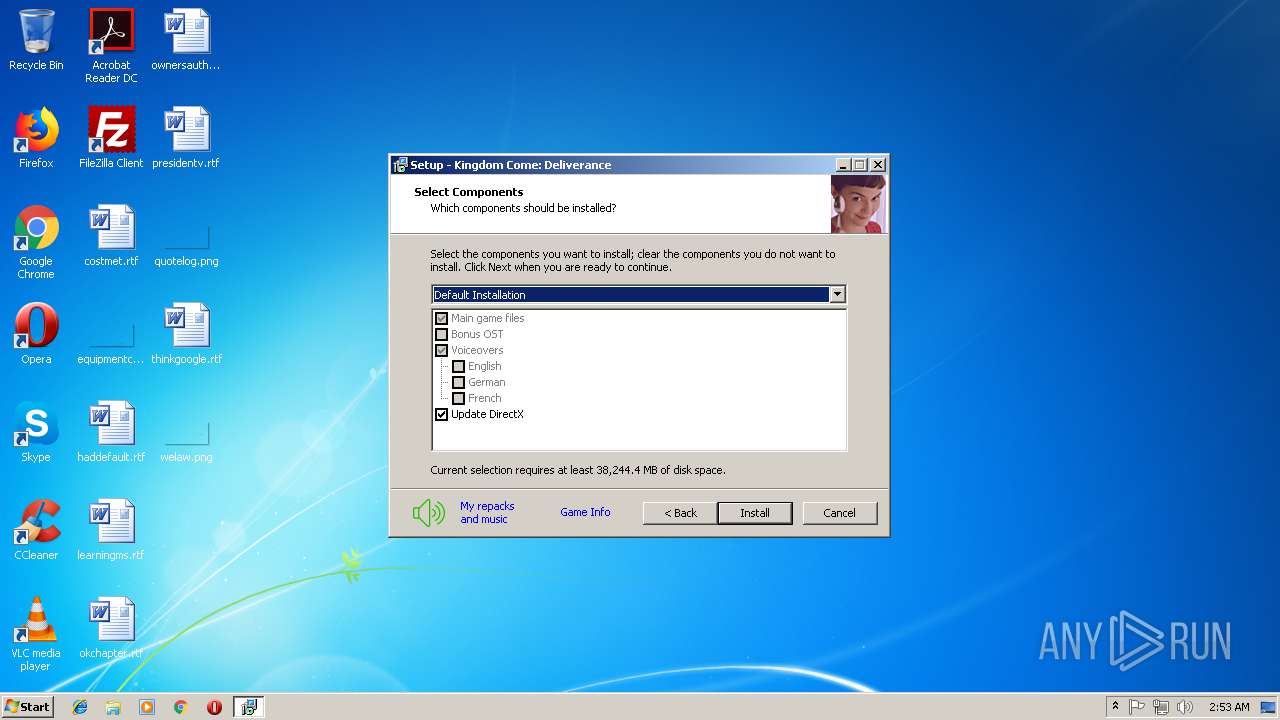Toggle the German voiceover checkbox
The image size is (1280, 720).
458,382
